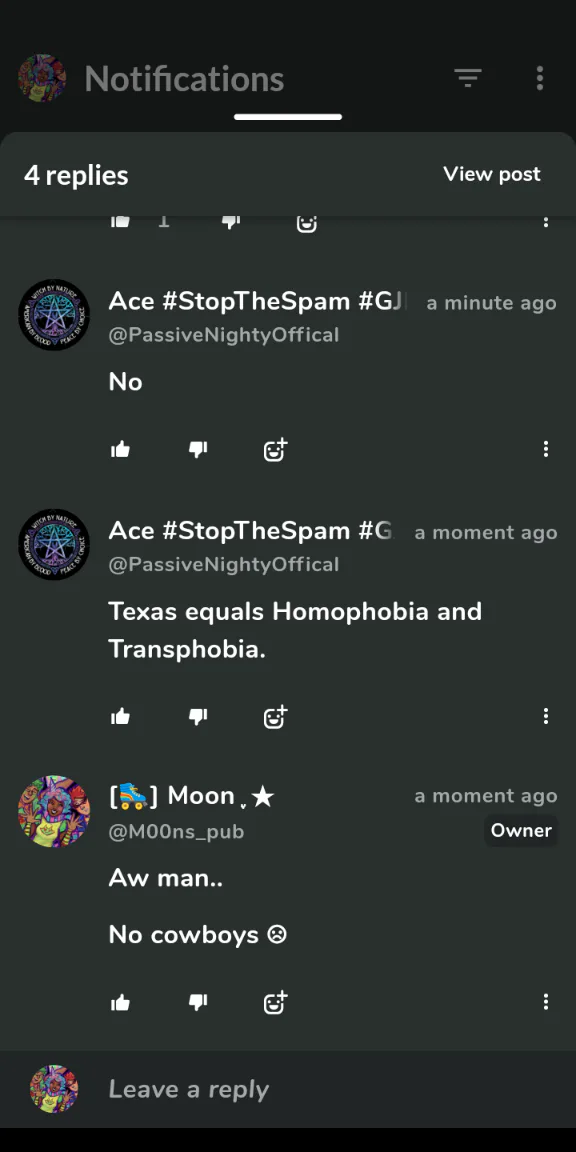Image resolution: width=576 pixels, height=1152 pixels.
Task: Thumbs up the "No cowboys" reply
Action: tap(120, 1002)
